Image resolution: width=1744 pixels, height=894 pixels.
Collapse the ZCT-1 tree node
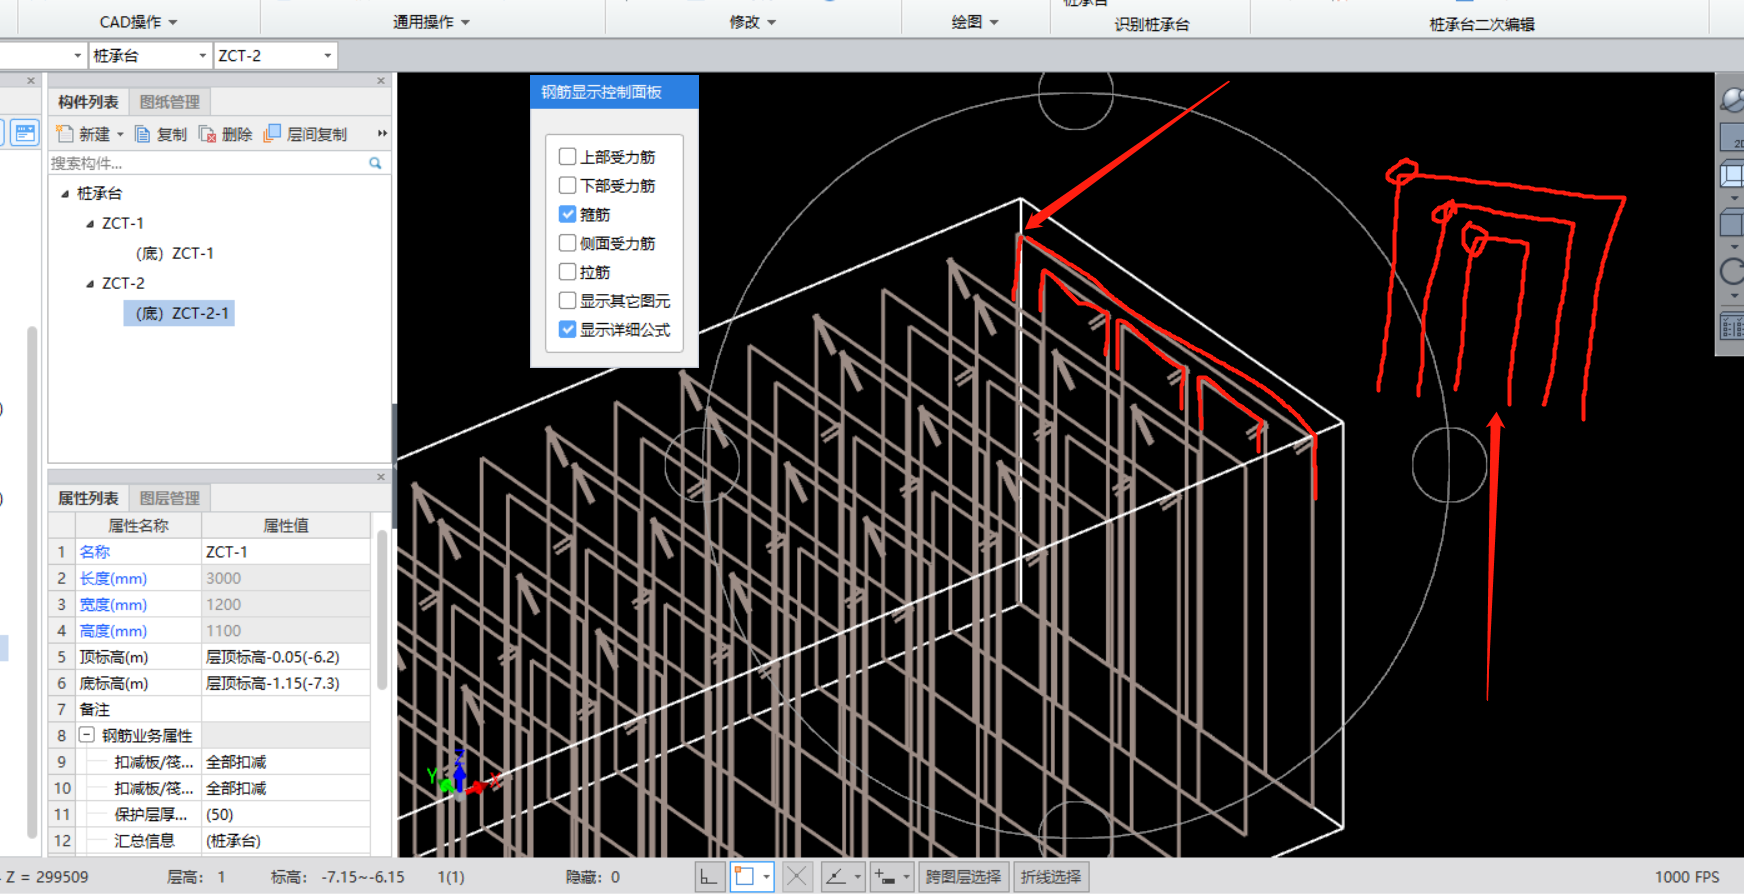click(90, 224)
